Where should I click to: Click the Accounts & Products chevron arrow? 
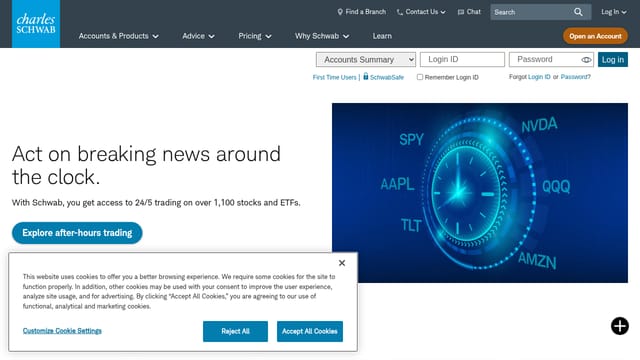[x=156, y=36]
